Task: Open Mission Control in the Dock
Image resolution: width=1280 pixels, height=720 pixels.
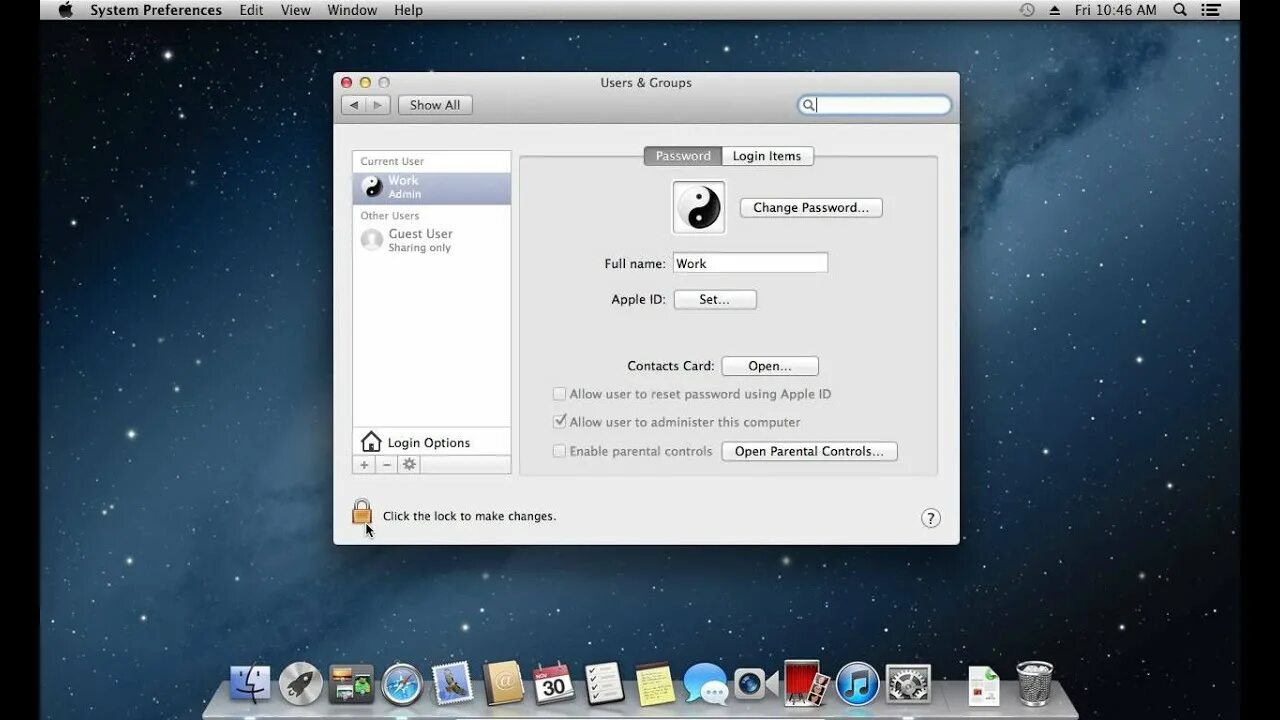Action: pos(351,684)
